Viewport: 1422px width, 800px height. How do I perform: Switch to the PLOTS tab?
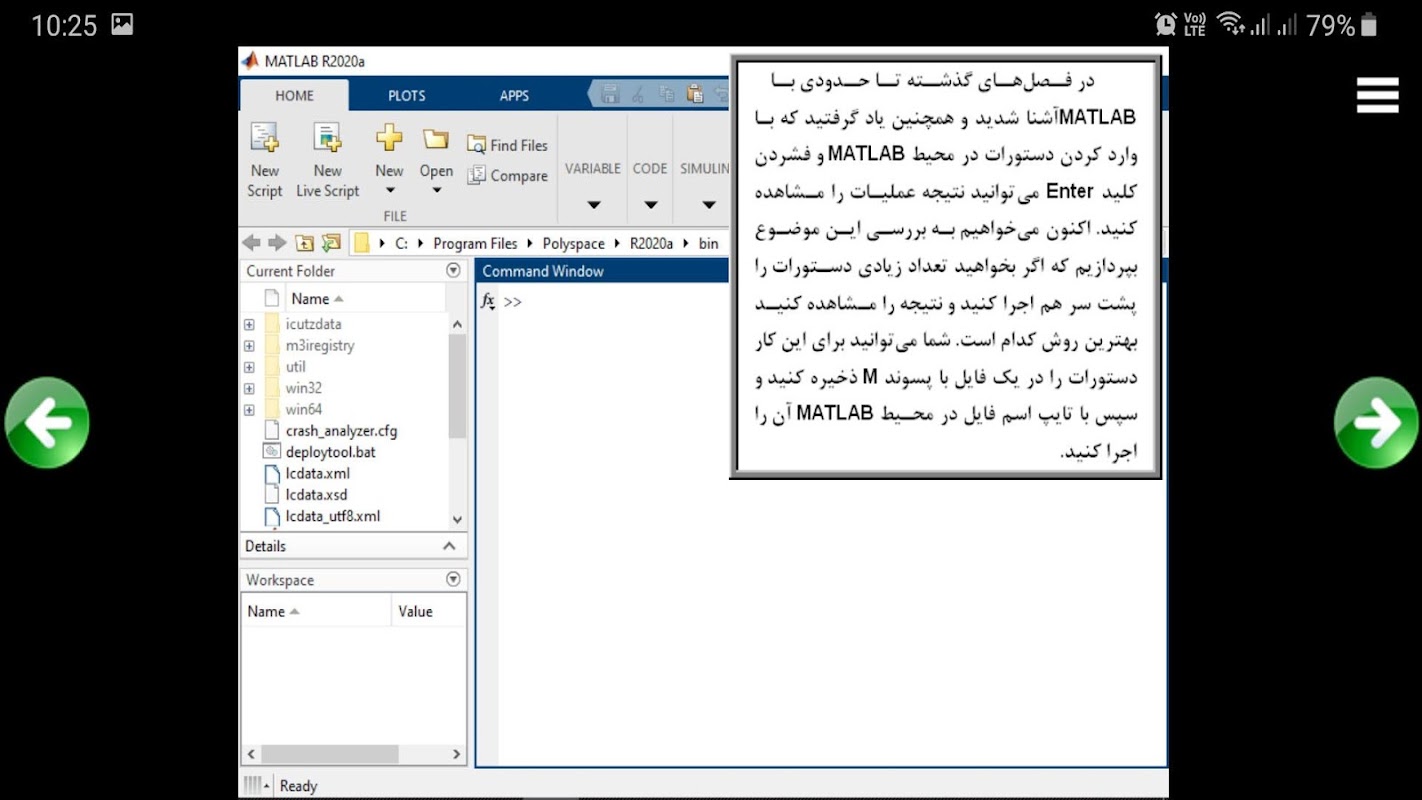click(x=407, y=96)
